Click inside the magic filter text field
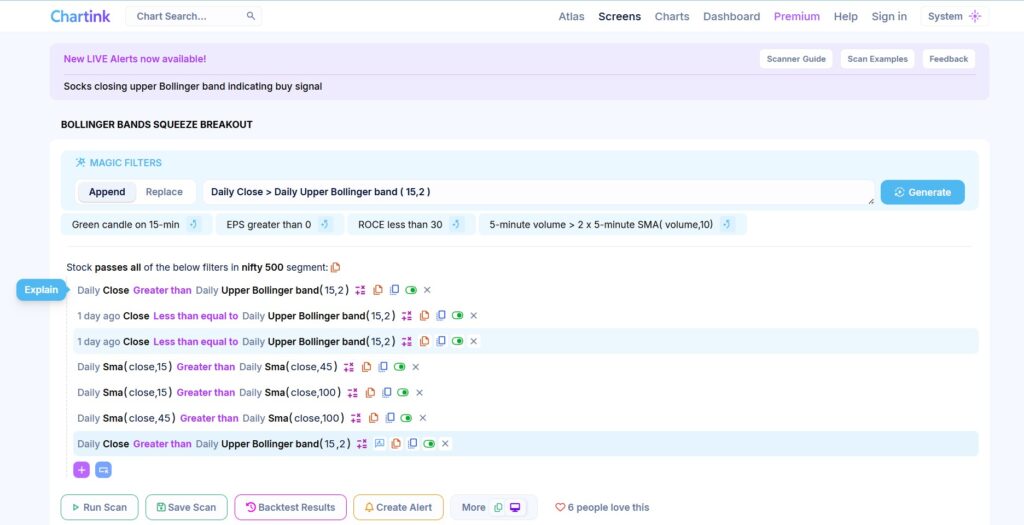1024x525 pixels. pyautogui.click(x=538, y=192)
